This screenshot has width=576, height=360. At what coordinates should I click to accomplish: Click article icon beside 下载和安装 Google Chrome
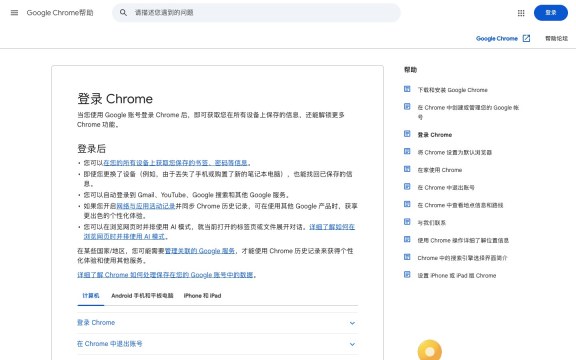click(407, 89)
